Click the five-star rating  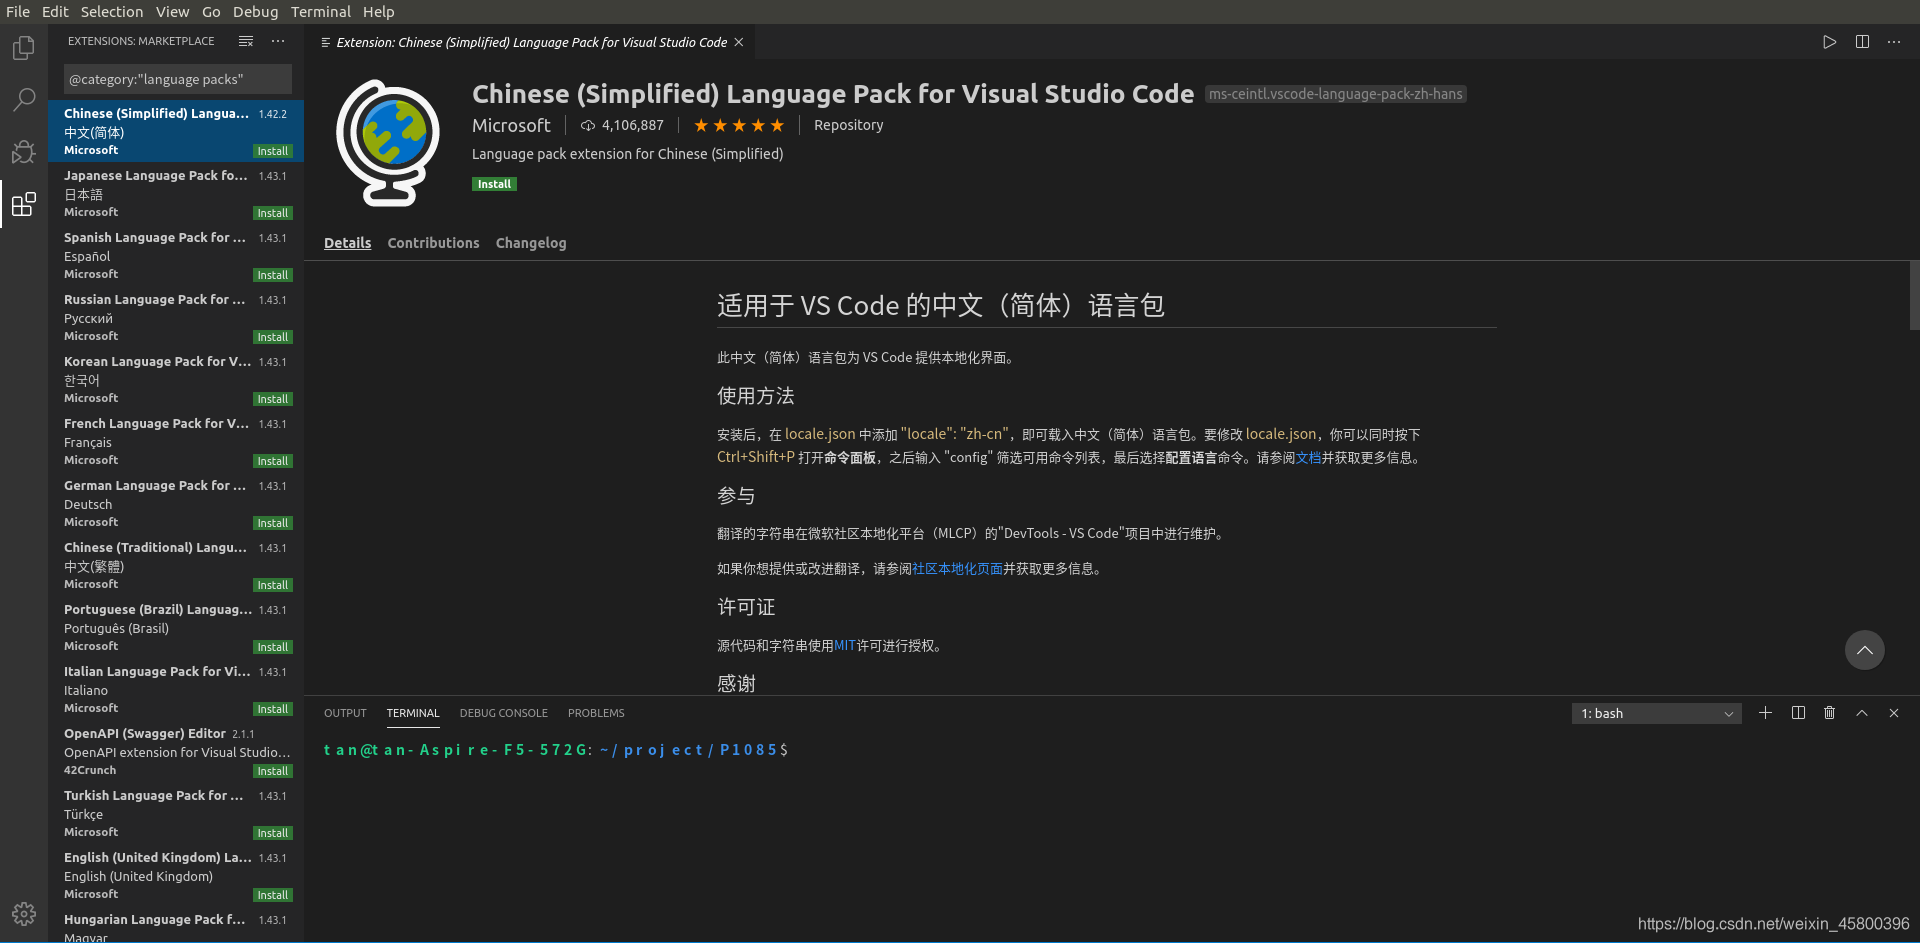(739, 125)
